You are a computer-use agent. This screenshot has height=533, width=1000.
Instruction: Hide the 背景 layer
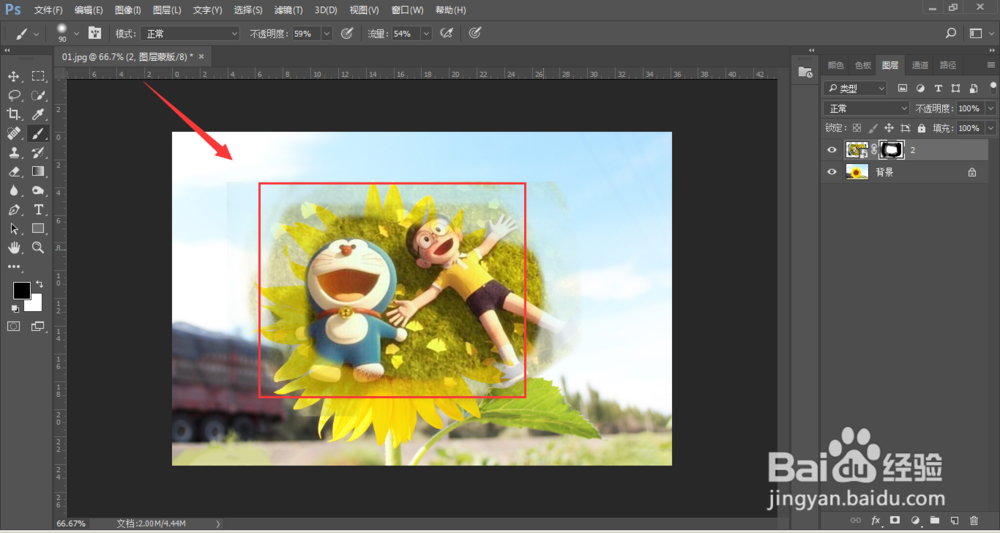click(832, 172)
